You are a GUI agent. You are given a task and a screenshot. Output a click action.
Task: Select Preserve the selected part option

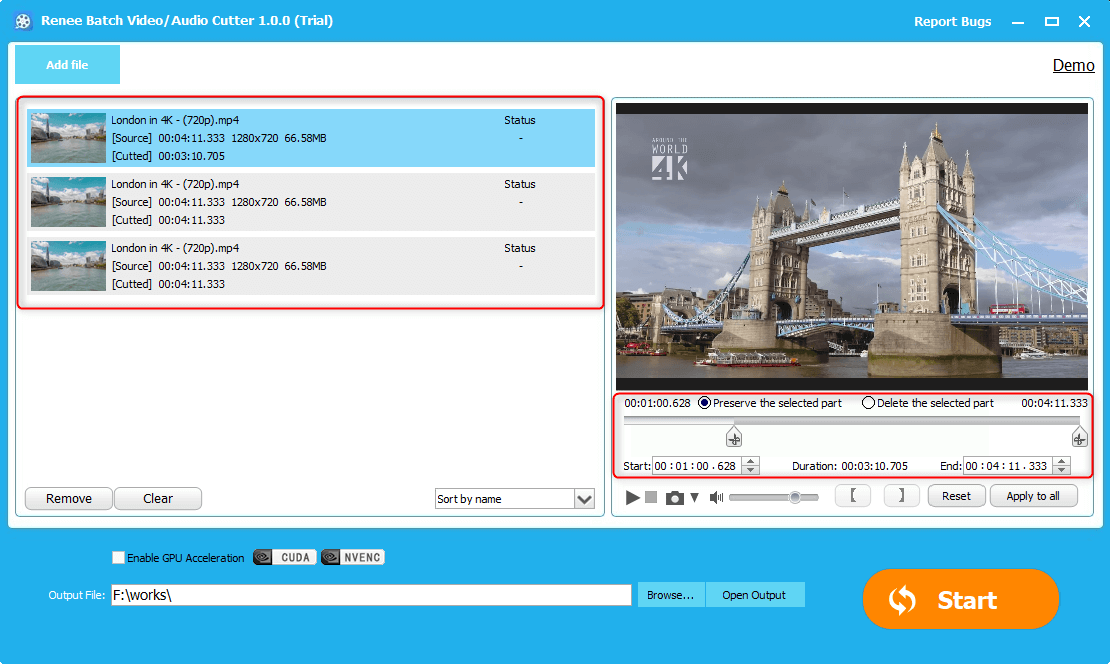(x=705, y=403)
